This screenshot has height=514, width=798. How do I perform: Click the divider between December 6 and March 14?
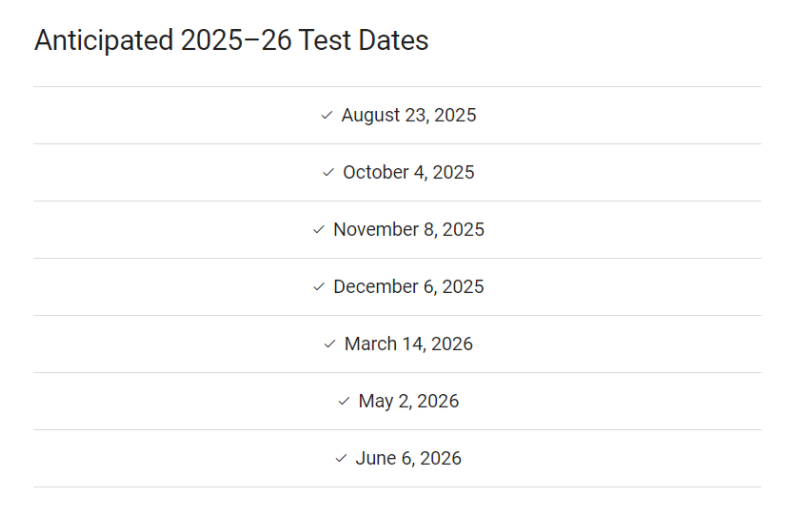(x=397, y=315)
